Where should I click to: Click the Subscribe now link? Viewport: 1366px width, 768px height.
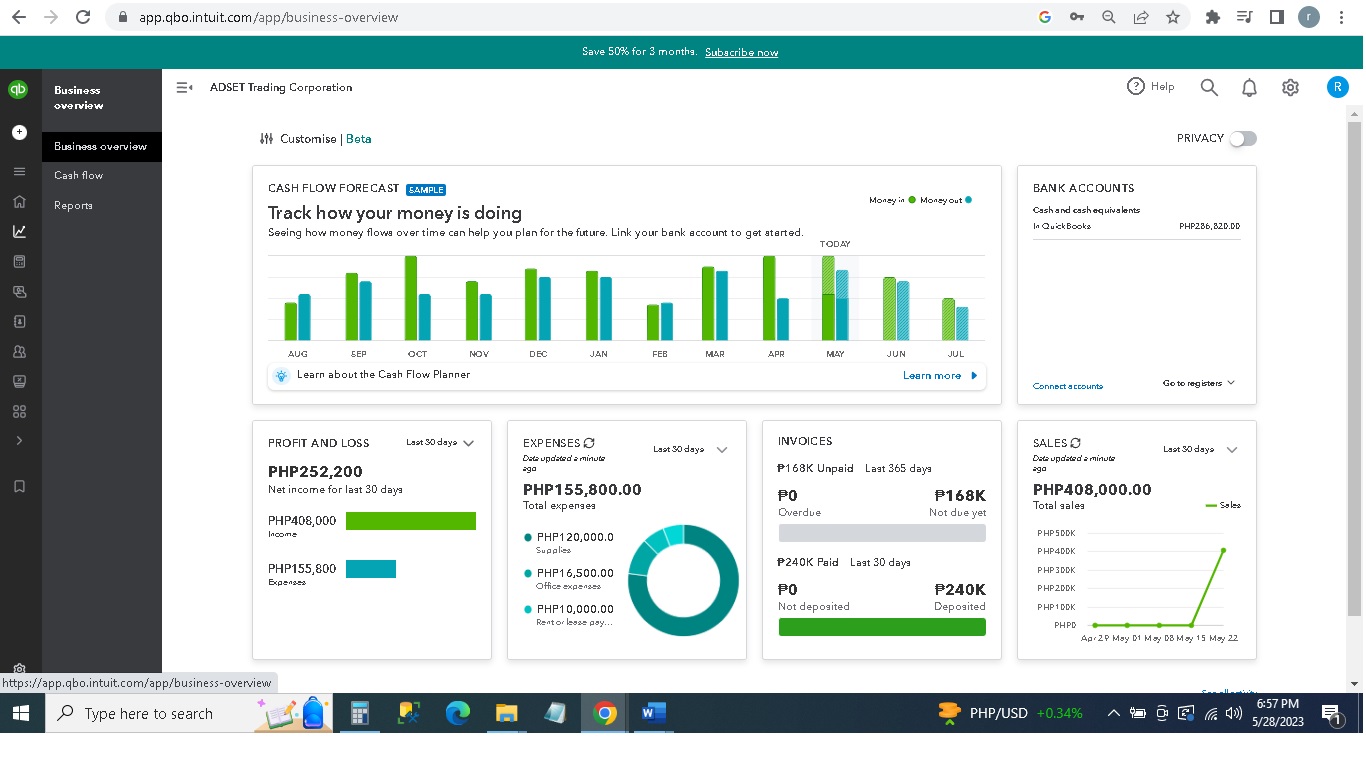click(741, 52)
